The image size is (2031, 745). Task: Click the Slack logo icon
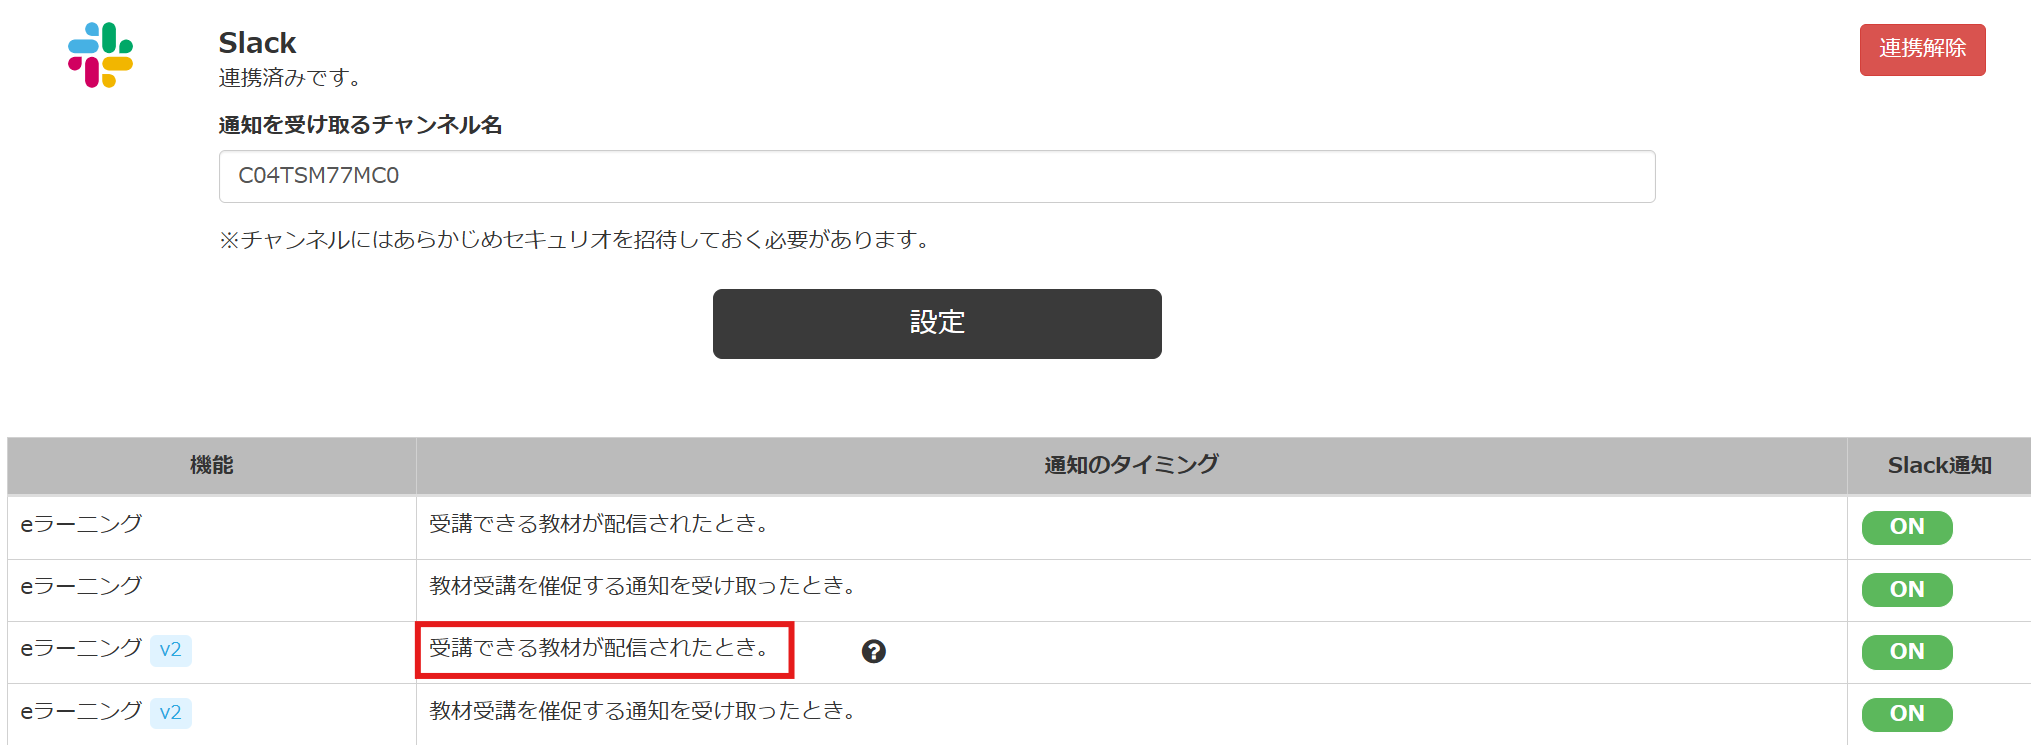click(100, 55)
